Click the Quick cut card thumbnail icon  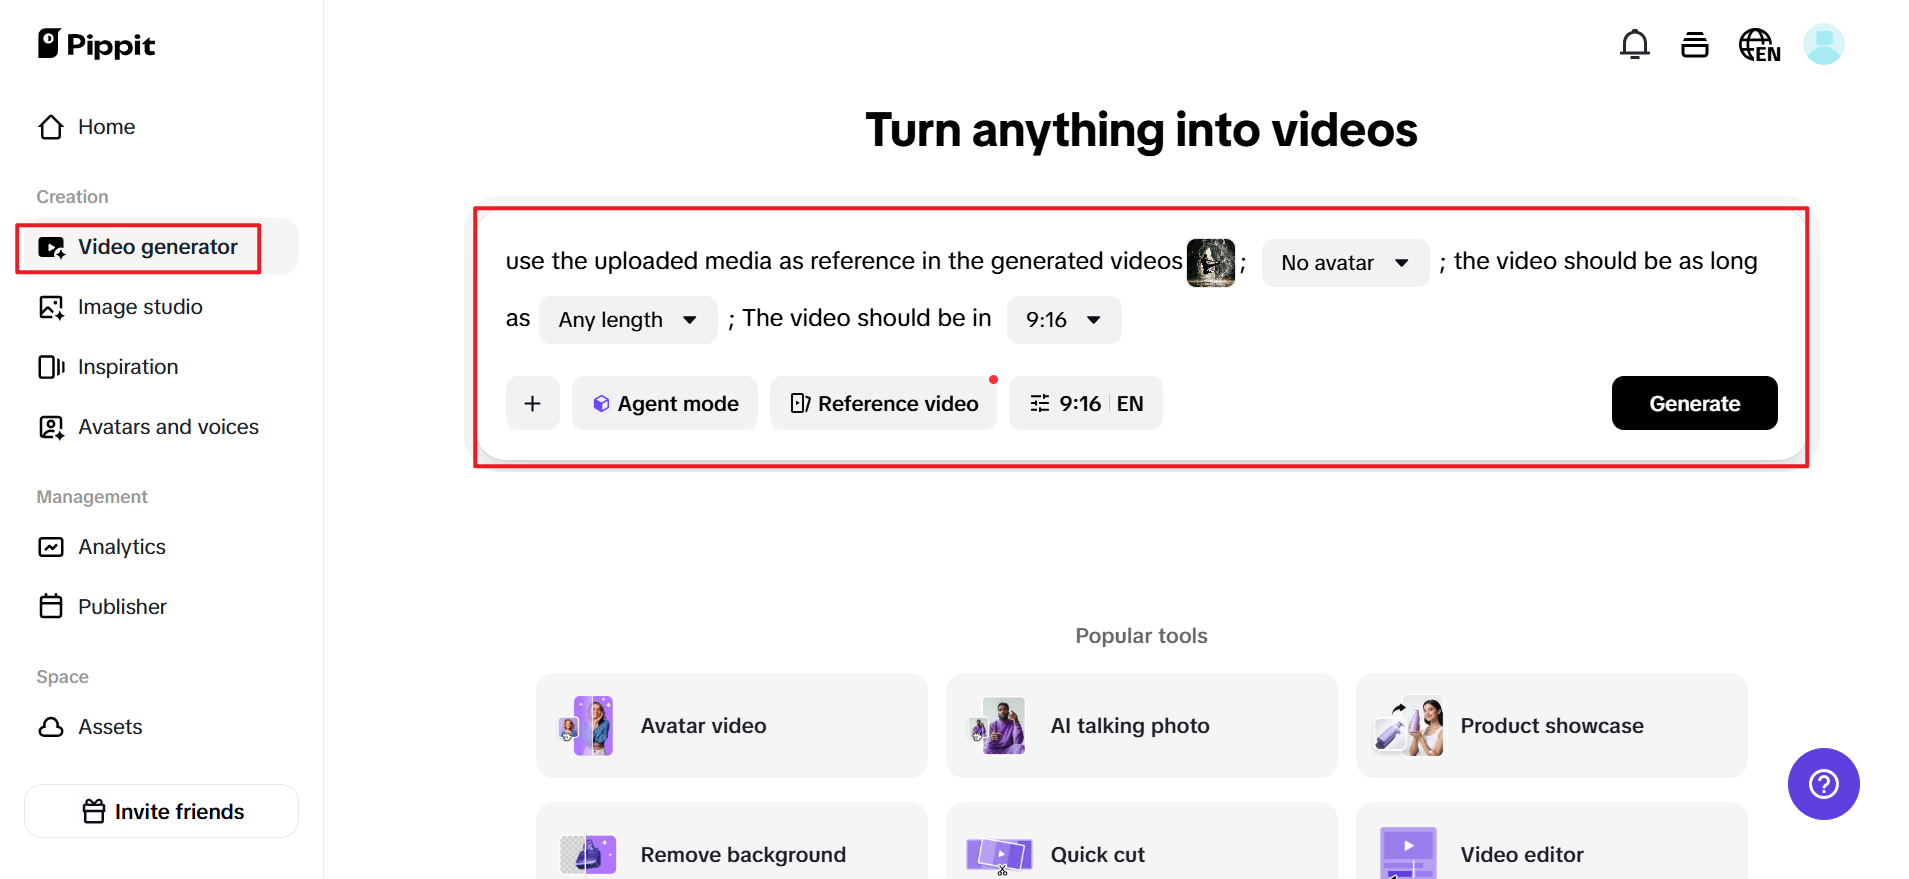tap(998, 854)
